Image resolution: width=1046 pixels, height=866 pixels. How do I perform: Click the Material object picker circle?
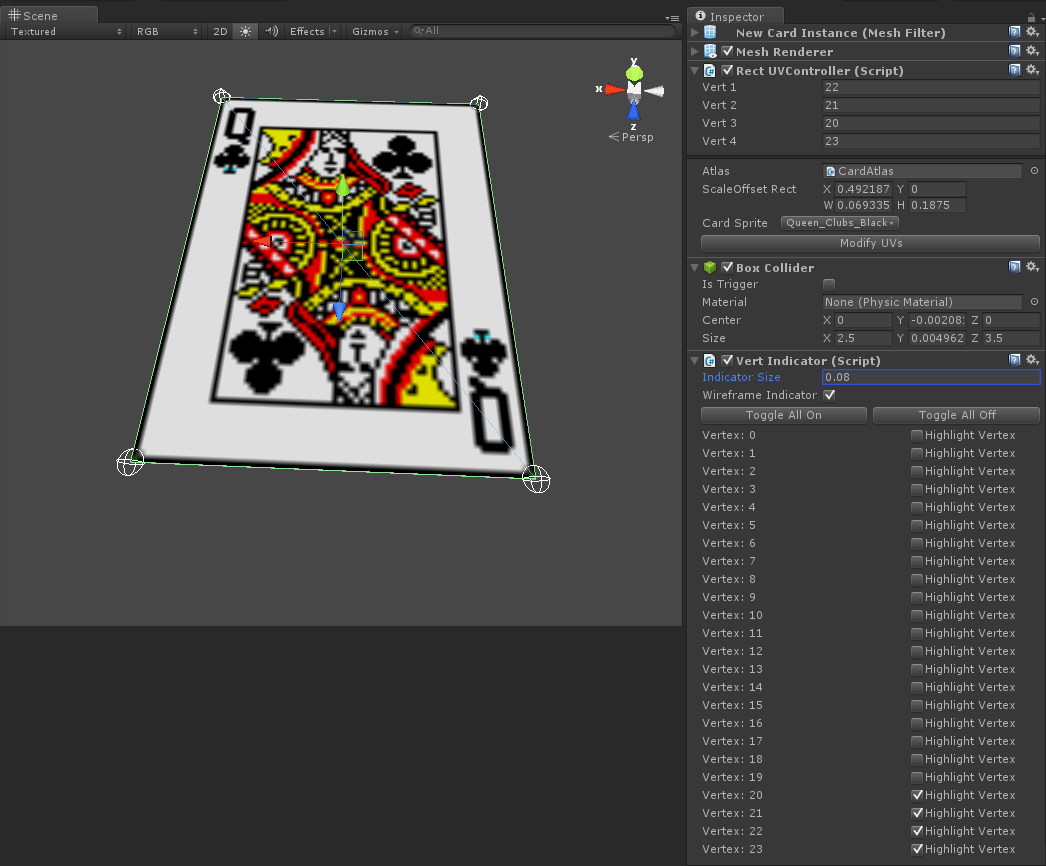[x=1034, y=302]
